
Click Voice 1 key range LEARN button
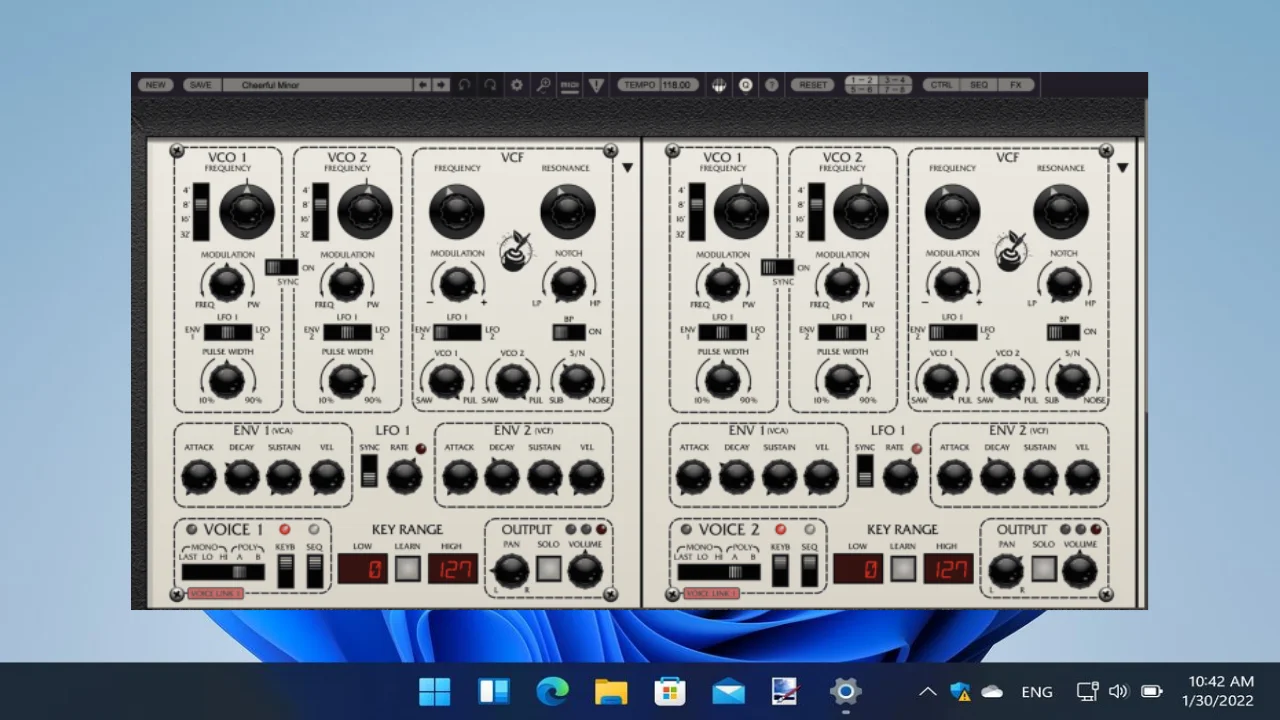[407, 569]
